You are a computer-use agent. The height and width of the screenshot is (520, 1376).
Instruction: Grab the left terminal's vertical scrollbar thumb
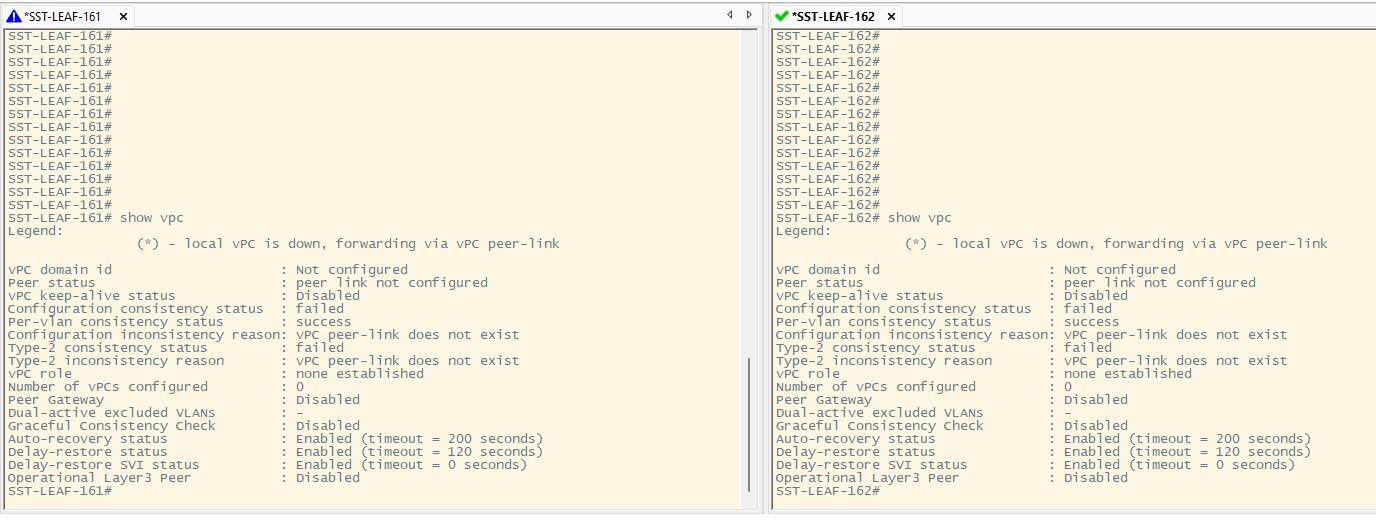click(749, 424)
